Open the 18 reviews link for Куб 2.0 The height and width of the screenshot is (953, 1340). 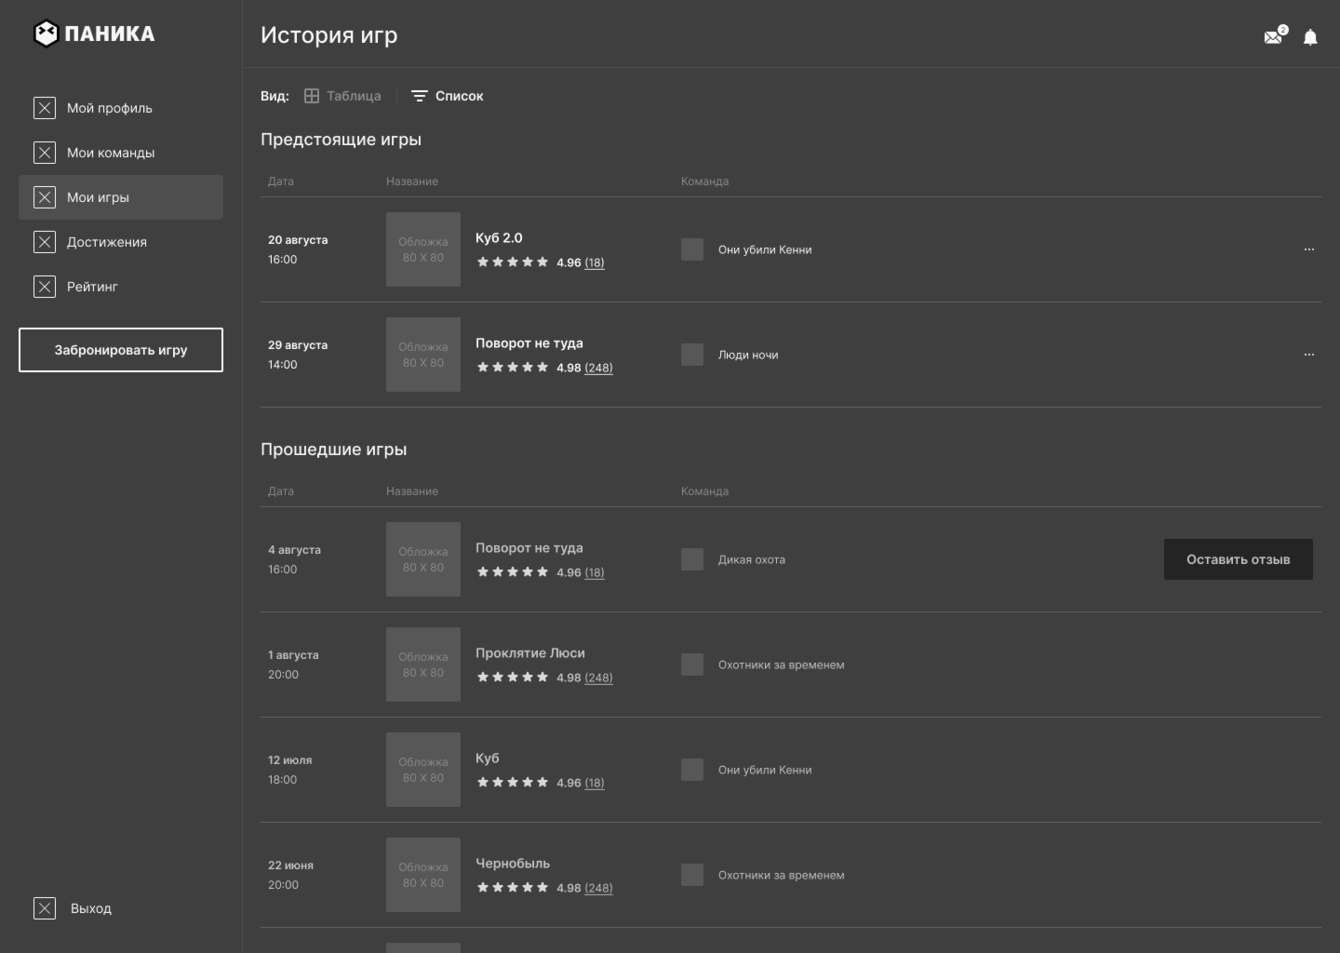[x=595, y=263]
